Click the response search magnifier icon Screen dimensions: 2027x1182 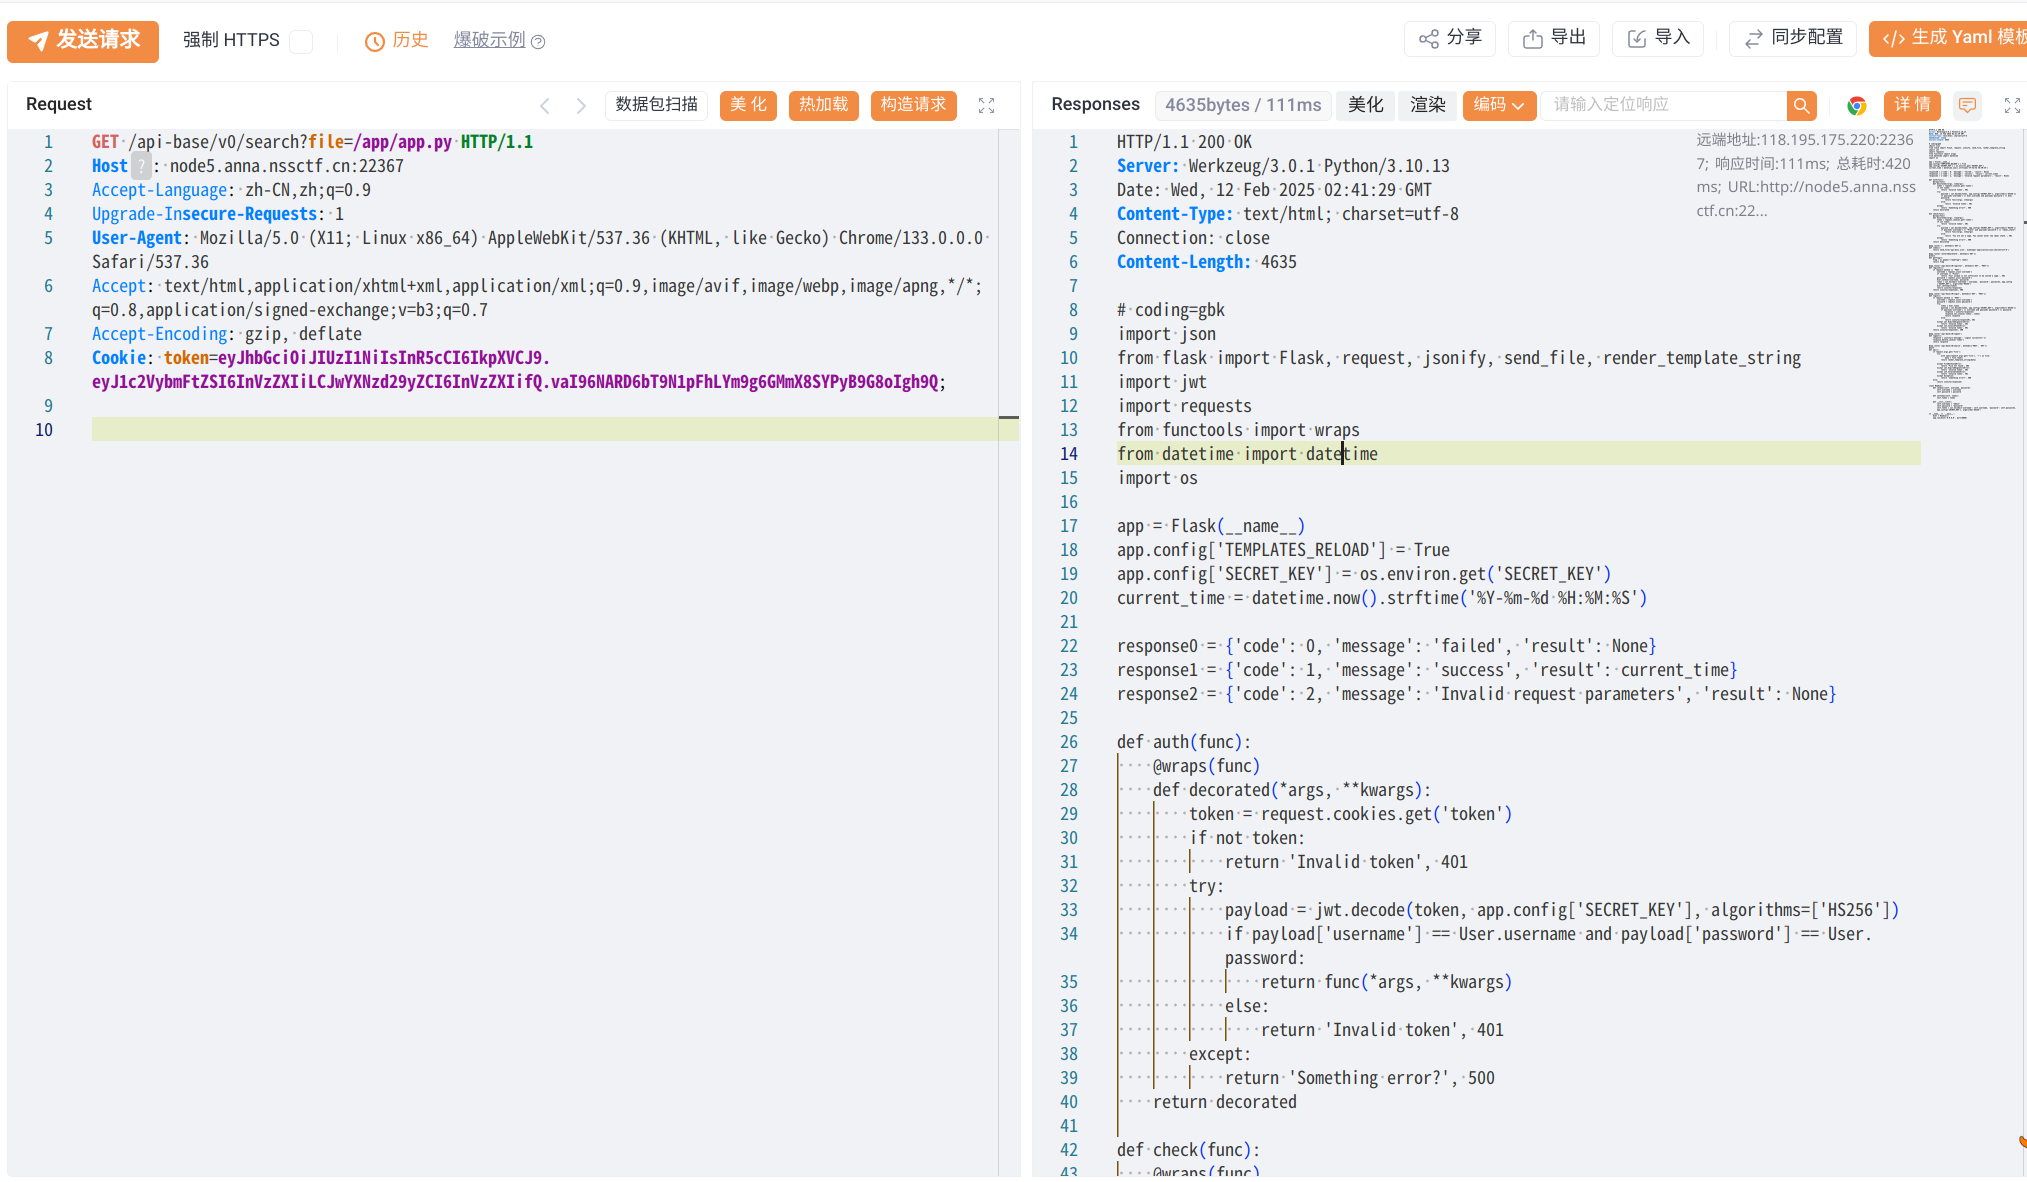(1801, 106)
